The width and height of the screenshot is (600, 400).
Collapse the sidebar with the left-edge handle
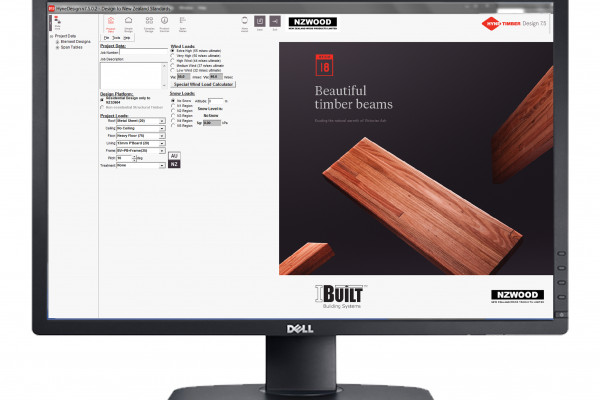point(50,23)
